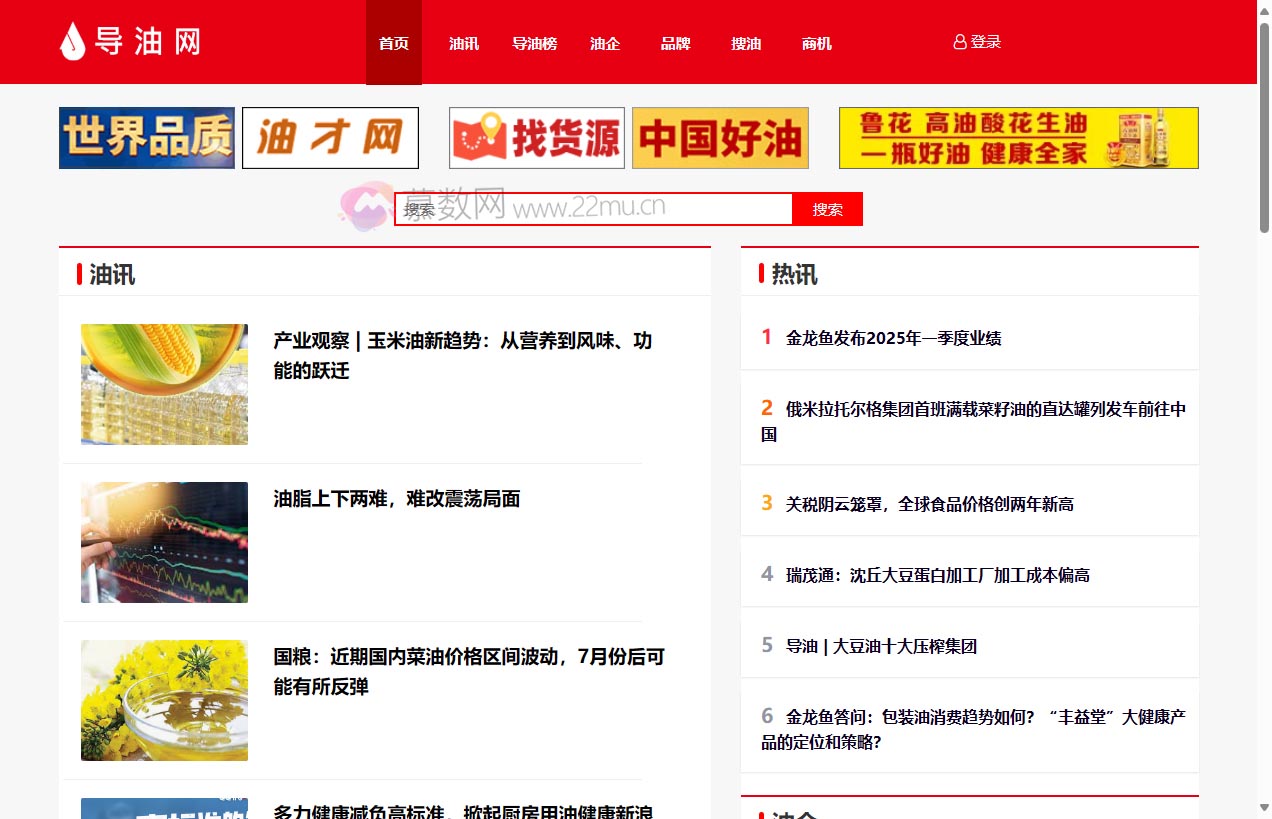The image size is (1272, 819).
Task: Open the 油讯 navigation menu
Action: click(x=463, y=43)
